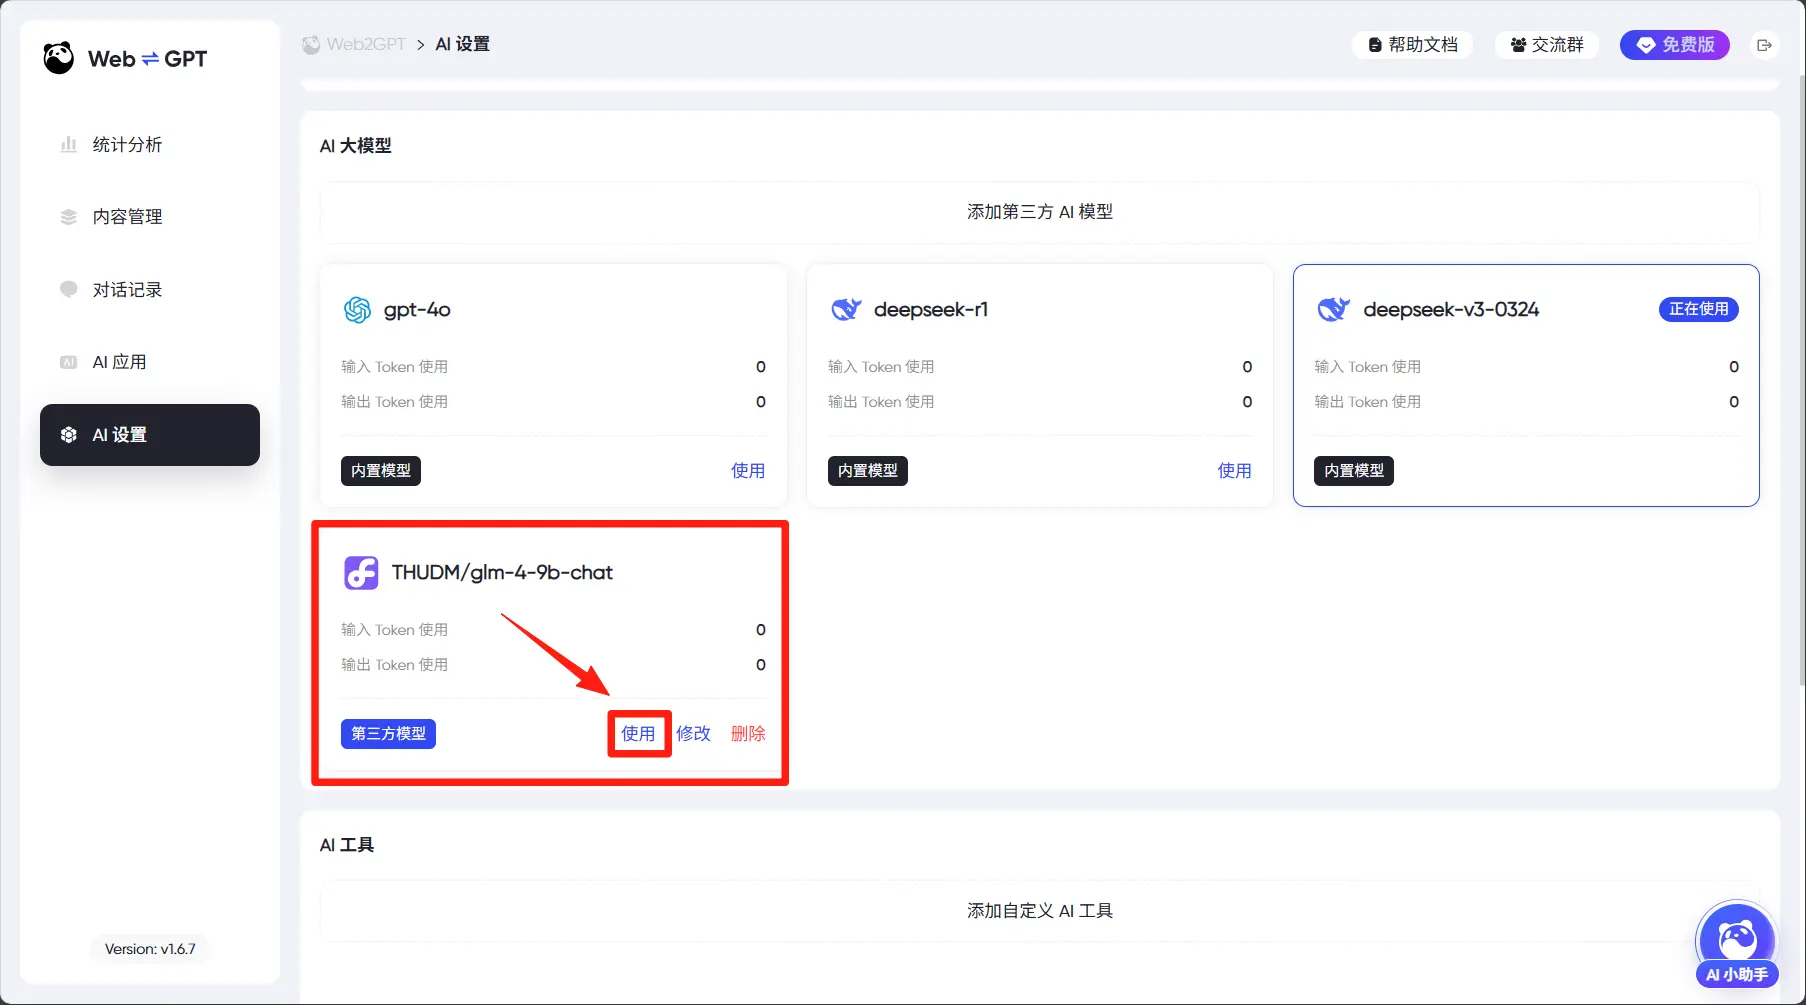Viewport: 1806px width, 1005px height.
Task: Click the THUDM/glm-4-9b-chat model icon
Action: (x=361, y=573)
